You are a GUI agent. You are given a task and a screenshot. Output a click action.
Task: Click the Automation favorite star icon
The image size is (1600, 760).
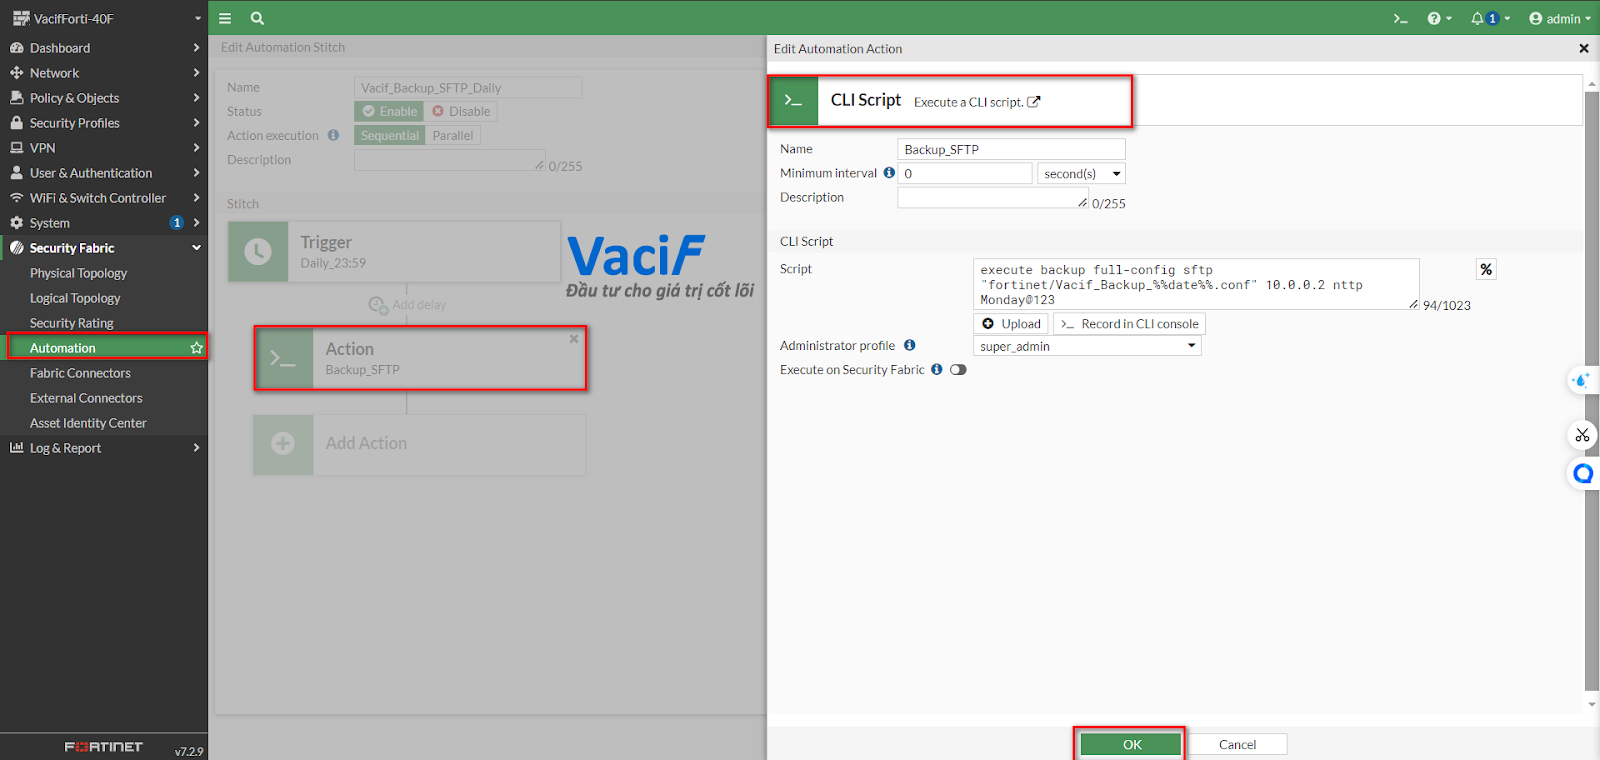point(196,348)
